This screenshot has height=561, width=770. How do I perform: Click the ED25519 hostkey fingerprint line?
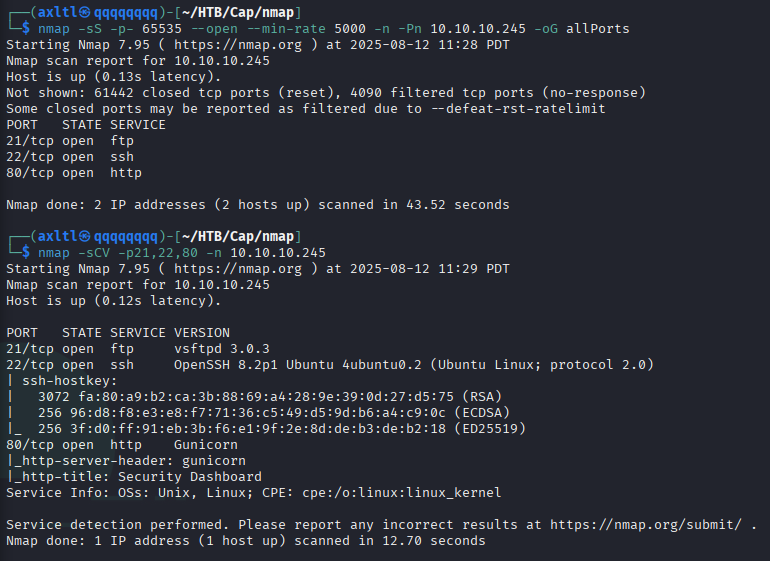tap(281, 428)
